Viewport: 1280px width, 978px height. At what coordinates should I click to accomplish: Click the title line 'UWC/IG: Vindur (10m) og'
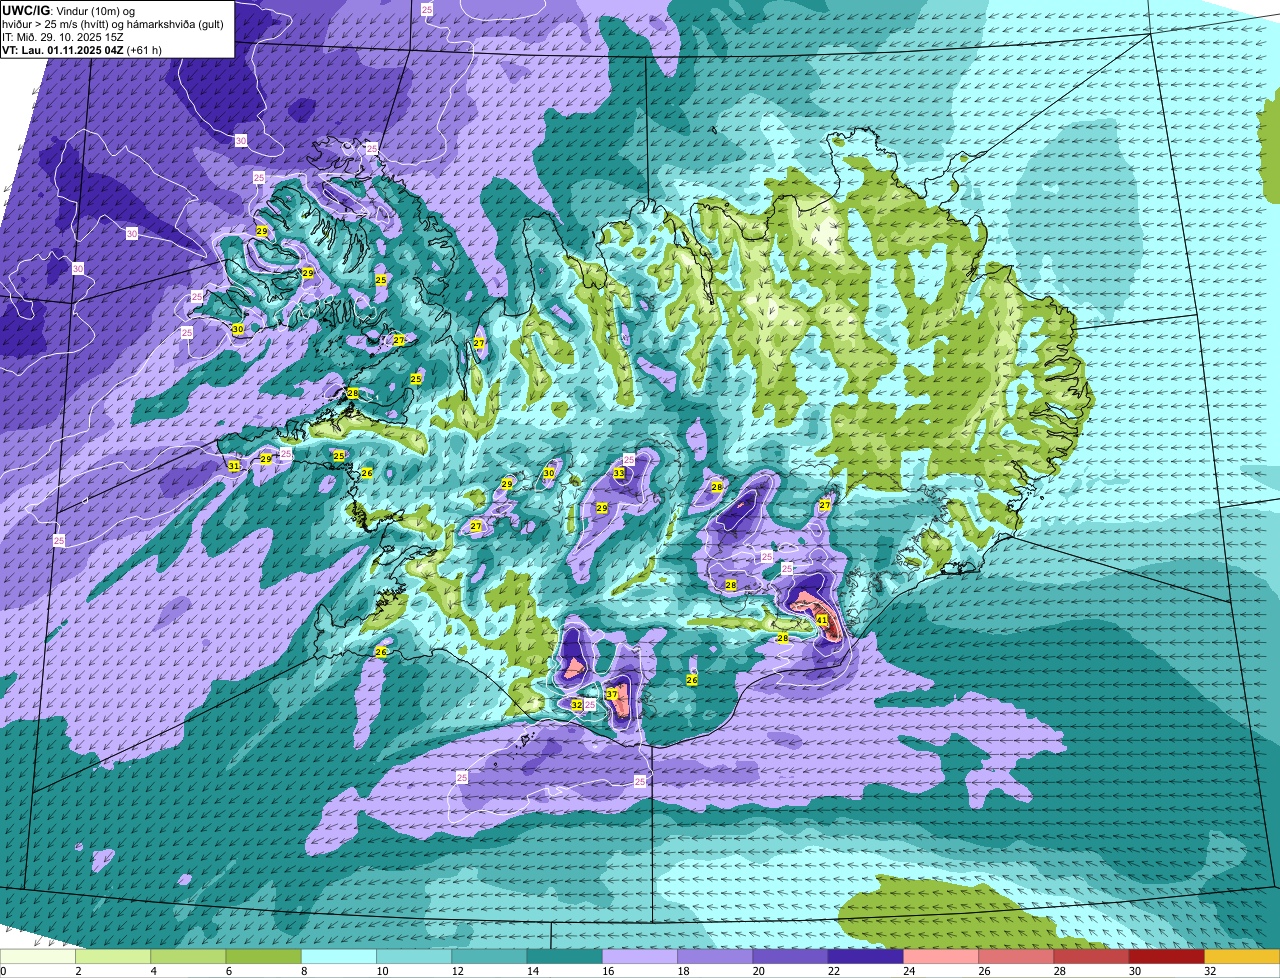pyautogui.click(x=68, y=11)
